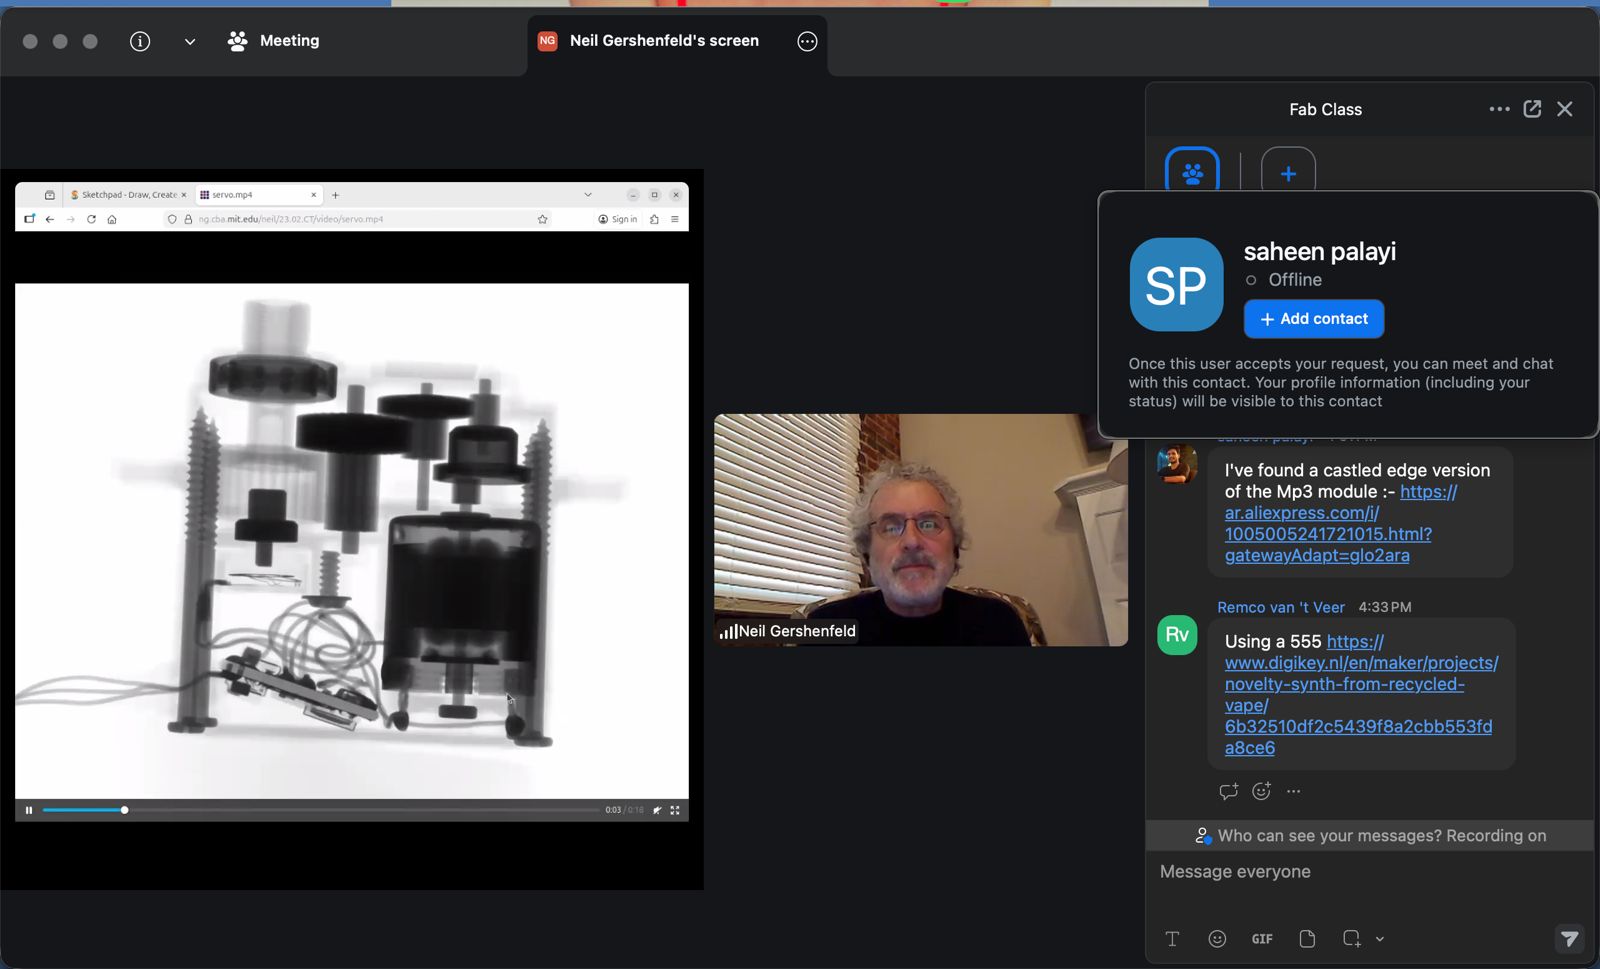Close the Fab Class chat panel

click(x=1565, y=109)
